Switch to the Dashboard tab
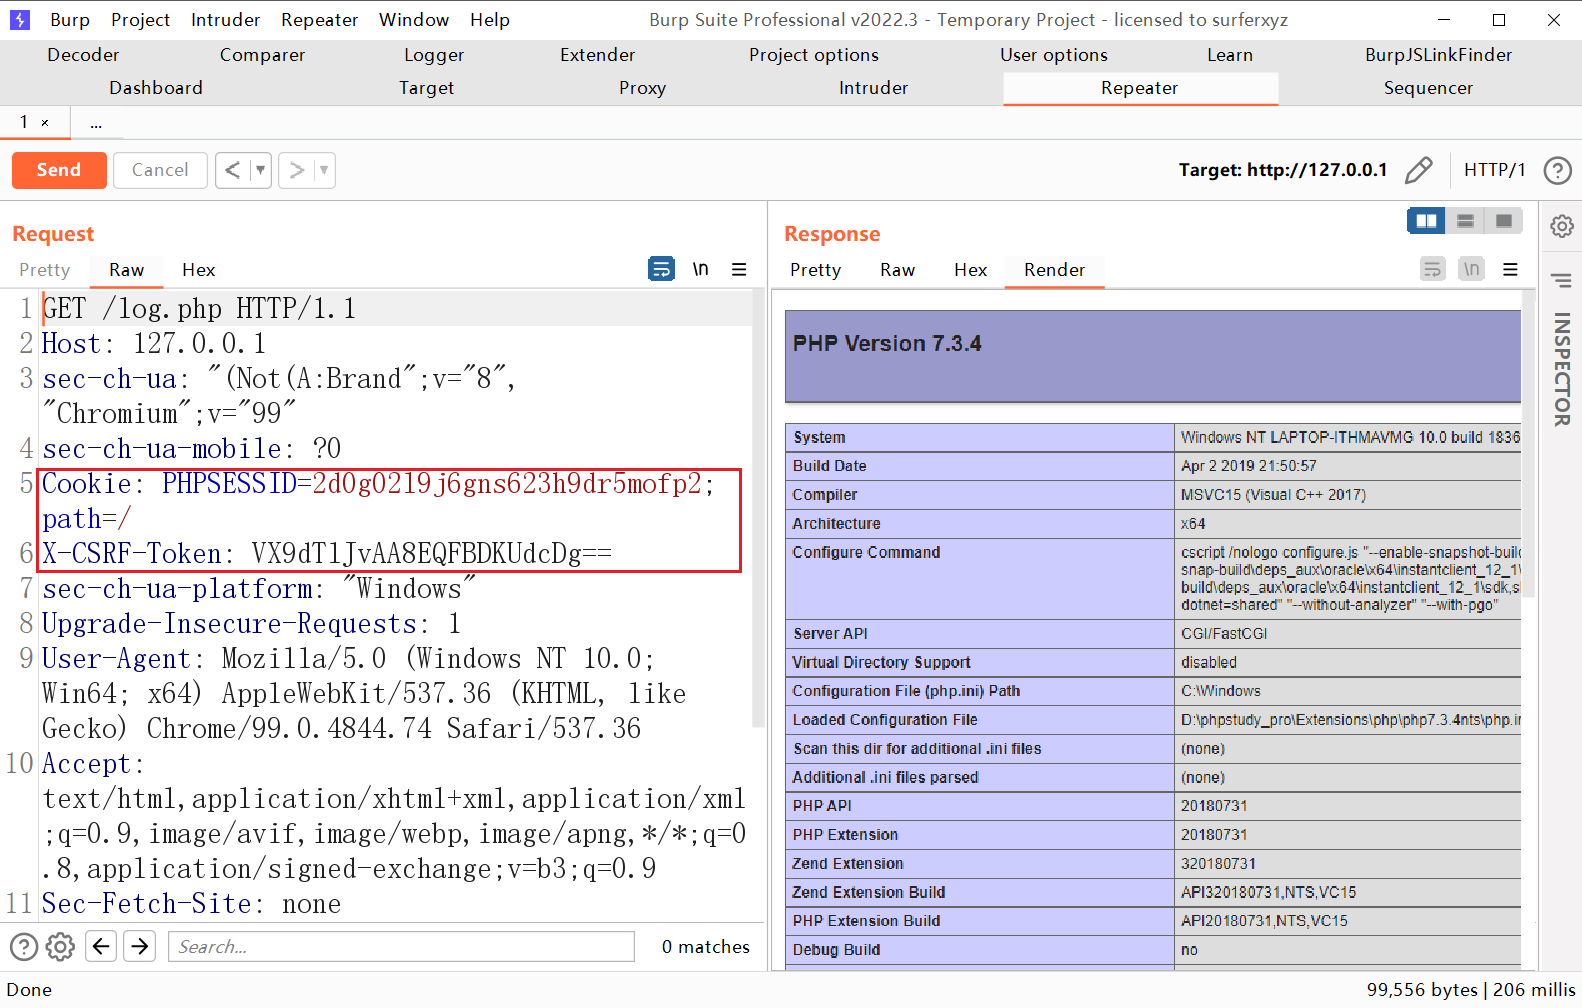This screenshot has width=1582, height=1008. 156,88
